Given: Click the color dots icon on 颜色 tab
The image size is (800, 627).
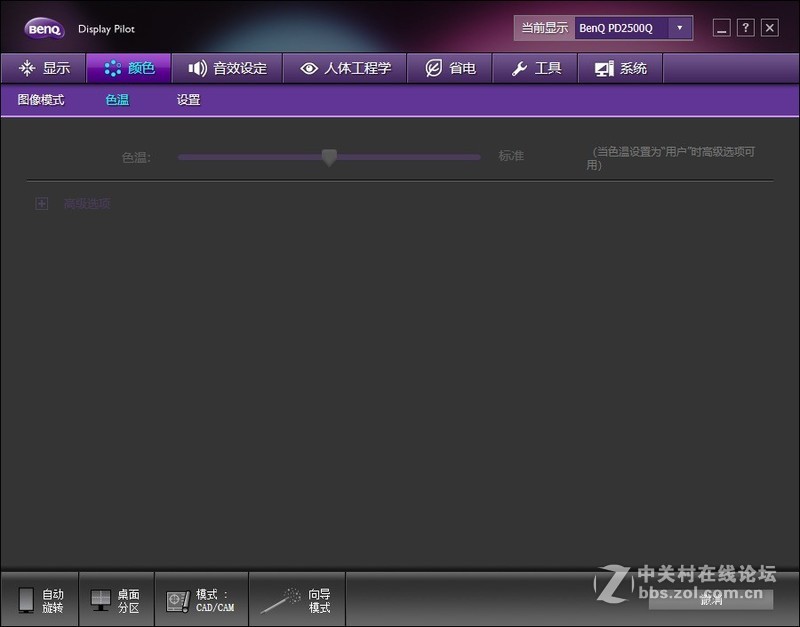Looking at the screenshot, I should tap(113, 68).
